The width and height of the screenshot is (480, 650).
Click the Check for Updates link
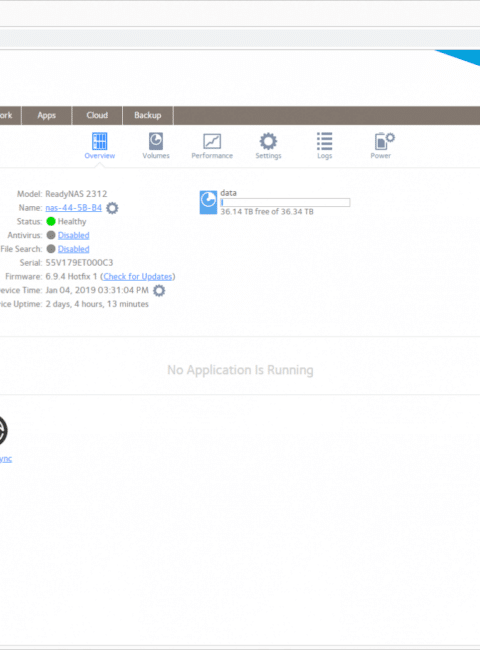tap(138, 276)
